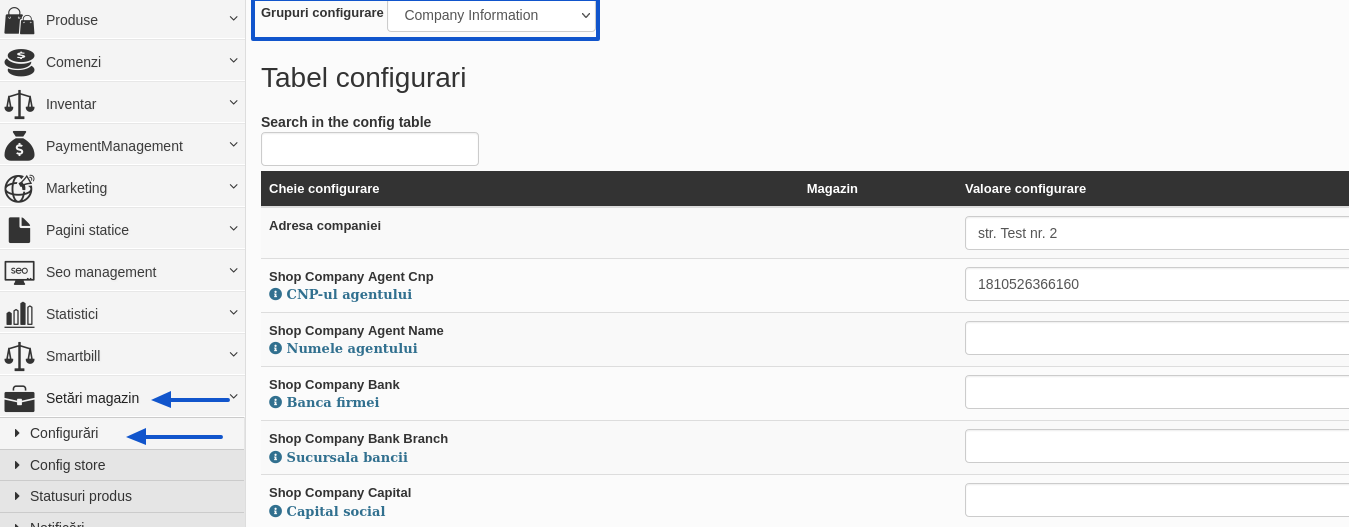The height and width of the screenshot is (527, 1349).
Task: Click the Marketing globe icon
Action: click(x=19, y=188)
